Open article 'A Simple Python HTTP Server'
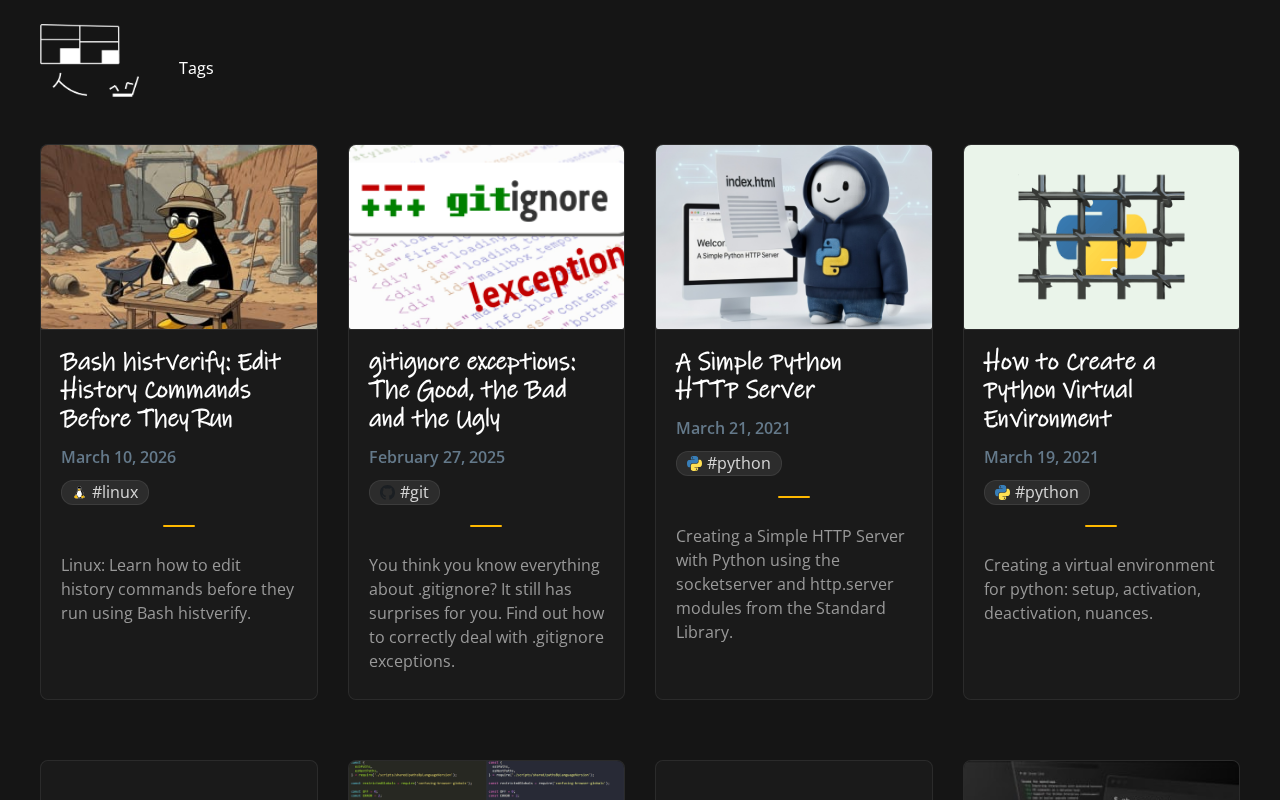The width and height of the screenshot is (1280, 800). [759, 375]
